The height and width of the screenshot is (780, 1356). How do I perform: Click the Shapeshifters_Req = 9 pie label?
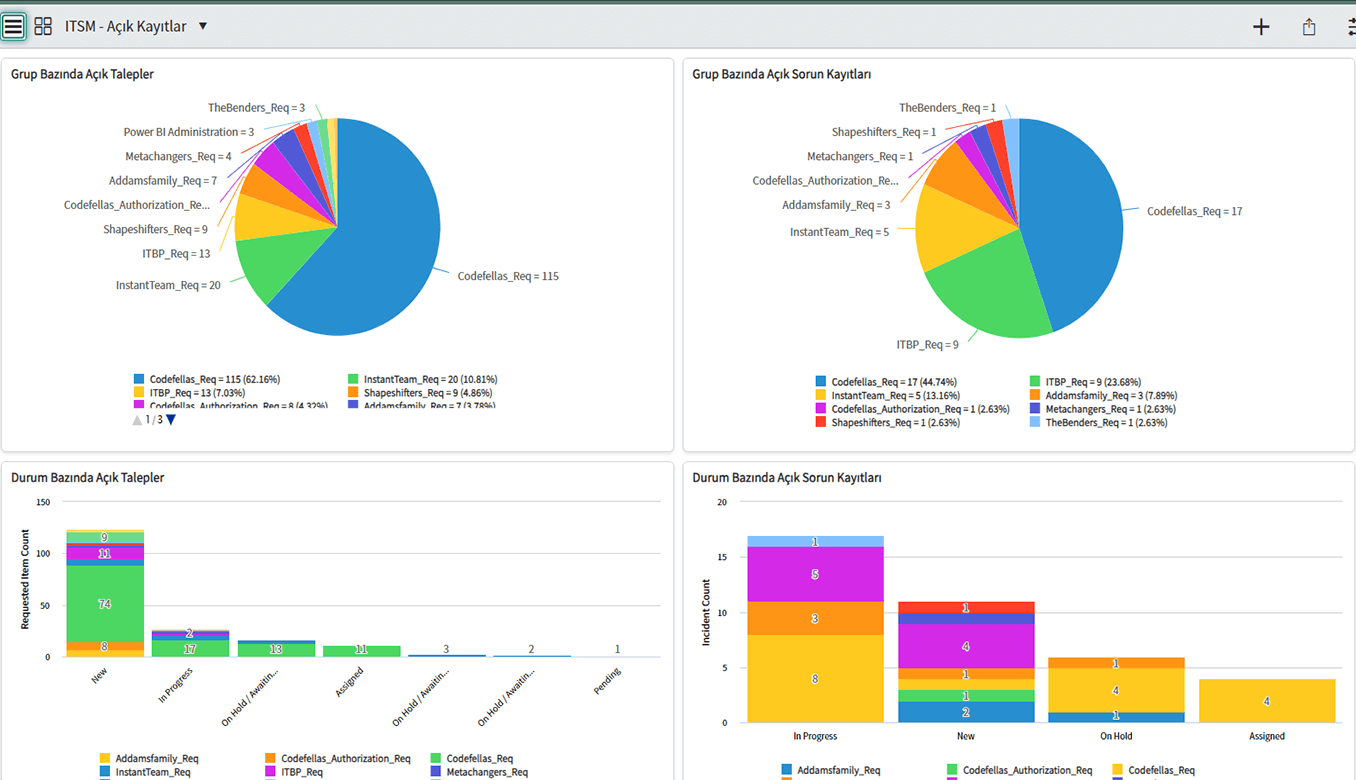[155, 229]
